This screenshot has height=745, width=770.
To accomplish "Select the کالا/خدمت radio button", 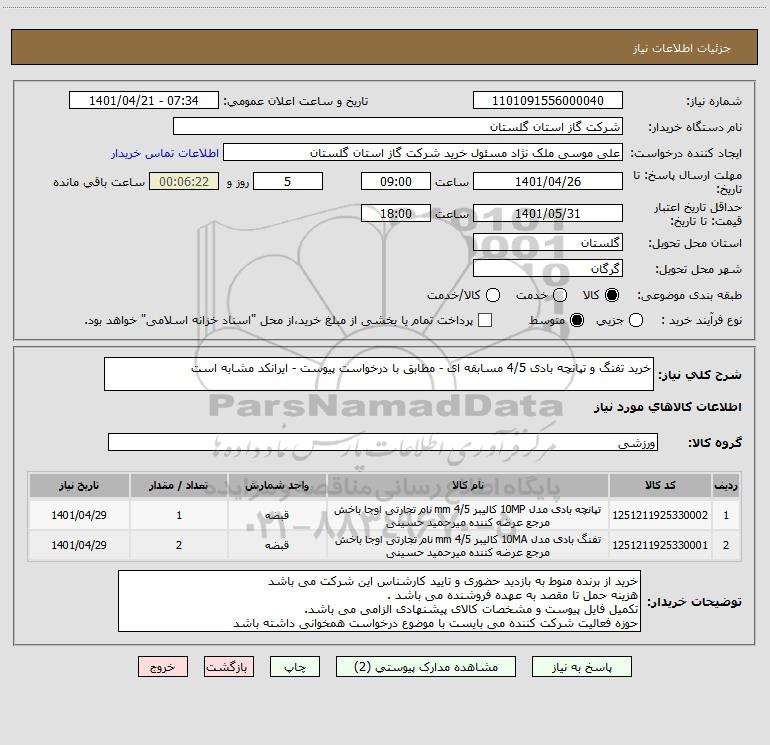I will point(493,295).
